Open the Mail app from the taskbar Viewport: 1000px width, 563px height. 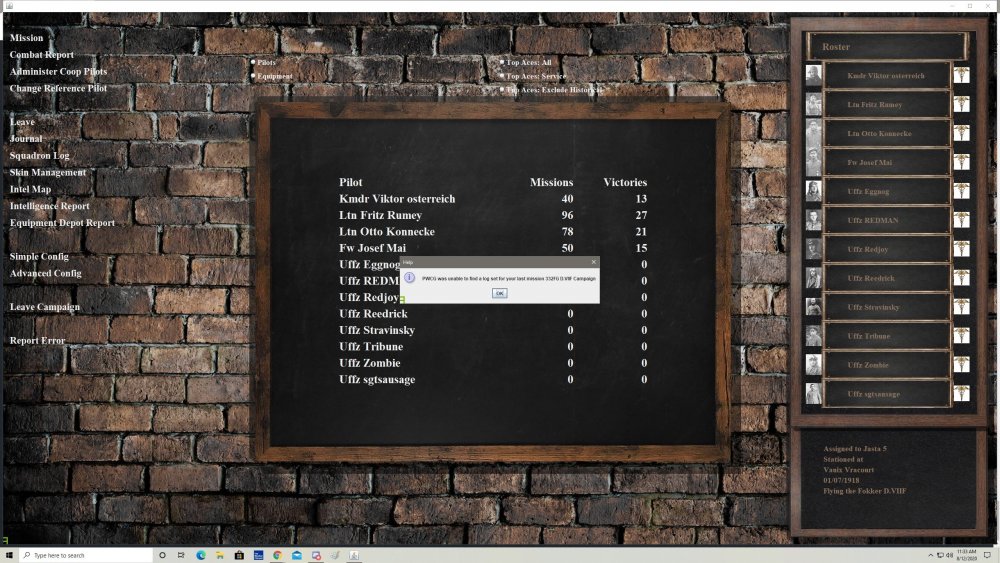(297, 555)
